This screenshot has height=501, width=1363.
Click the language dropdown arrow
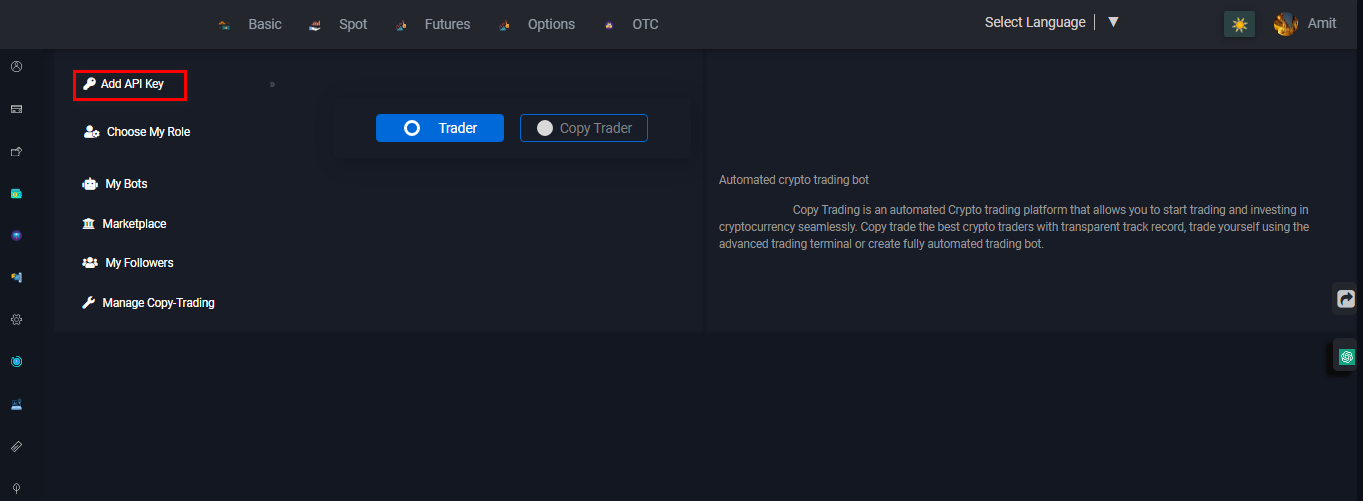coord(1113,22)
